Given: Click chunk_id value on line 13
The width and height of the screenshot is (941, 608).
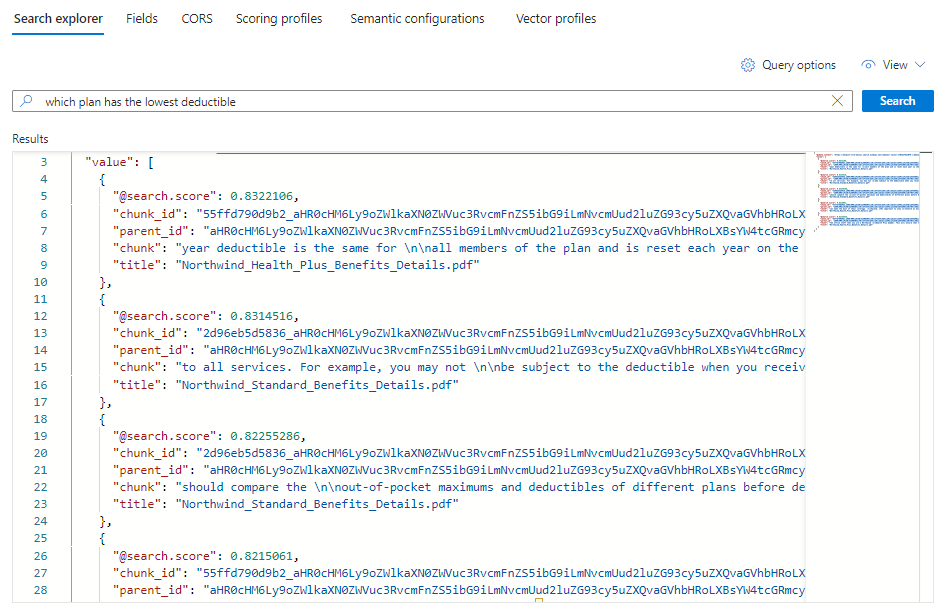Looking at the screenshot, I should [501, 333].
